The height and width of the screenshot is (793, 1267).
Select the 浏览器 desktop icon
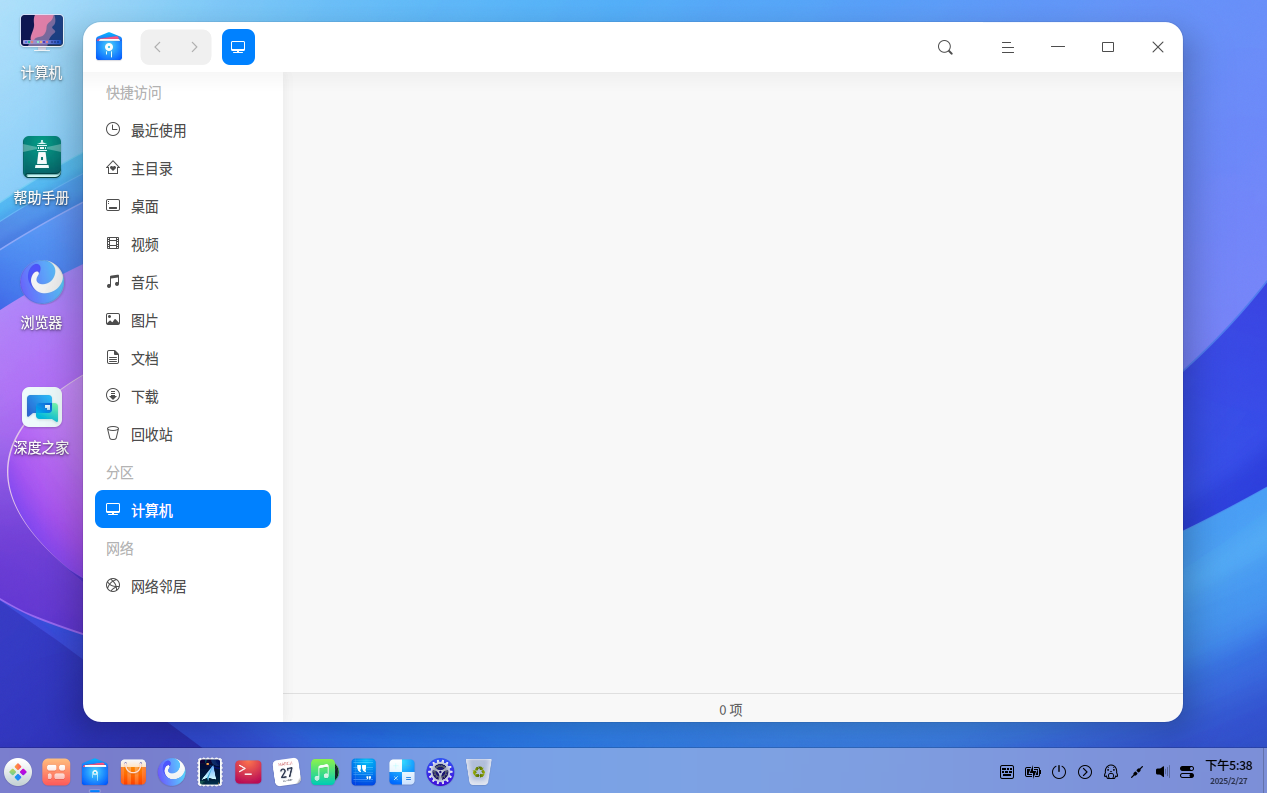point(42,297)
